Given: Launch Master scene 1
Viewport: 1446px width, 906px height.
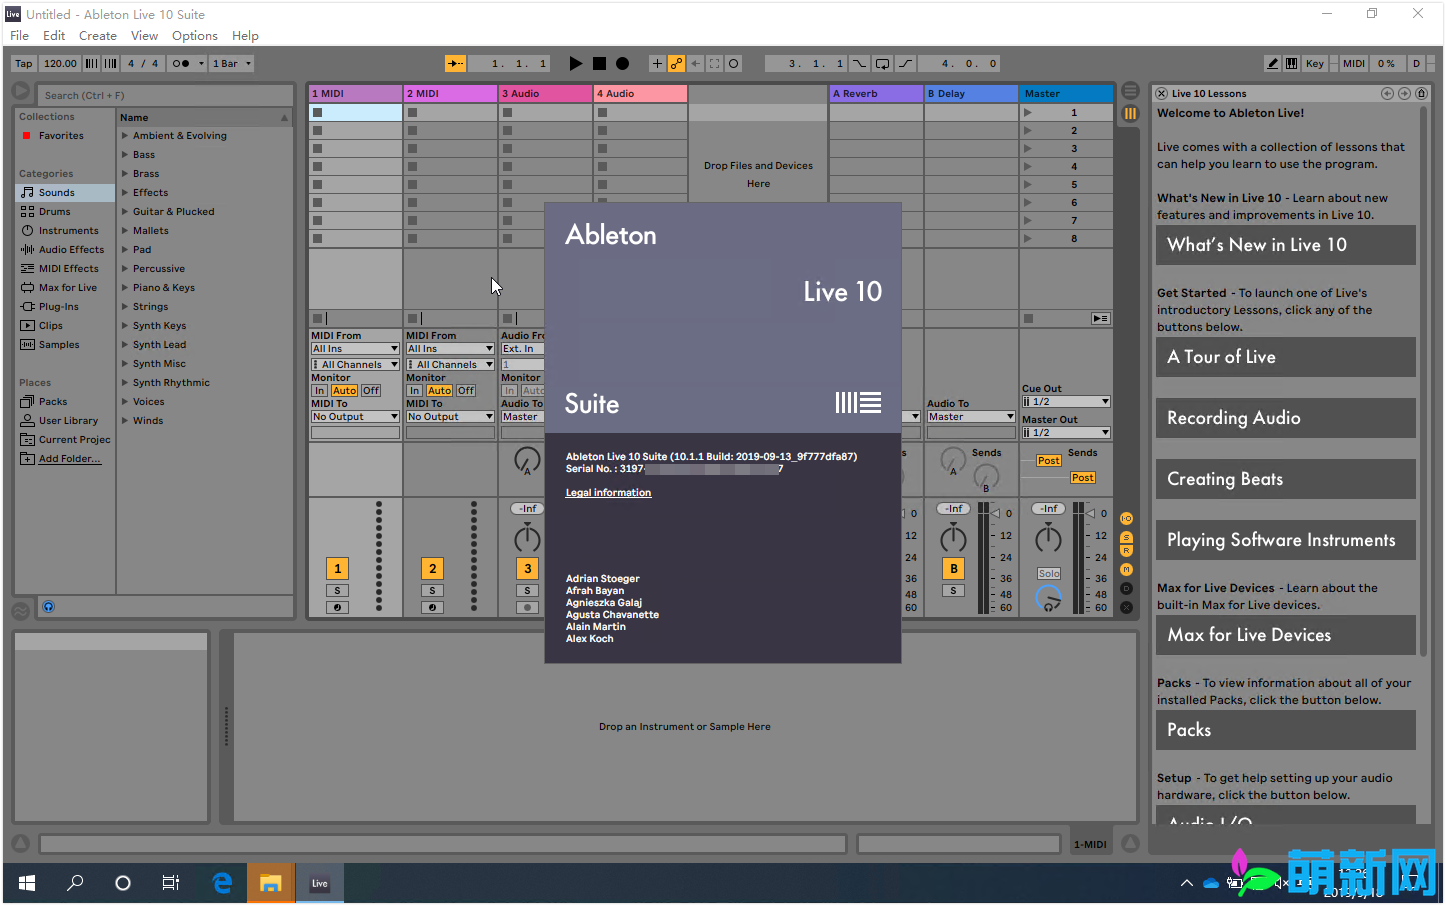Looking at the screenshot, I should [x=1027, y=112].
